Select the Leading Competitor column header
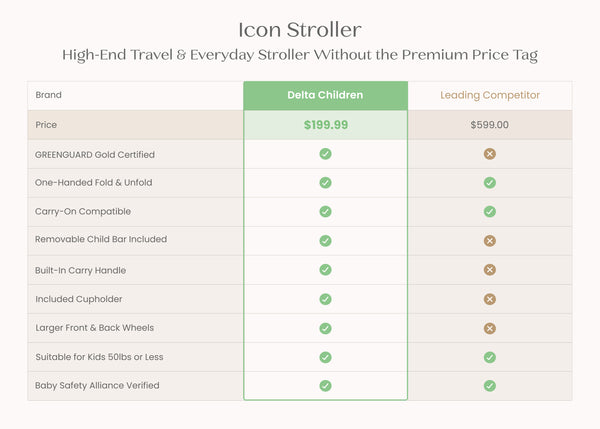This screenshot has width=600, height=429. point(490,95)
